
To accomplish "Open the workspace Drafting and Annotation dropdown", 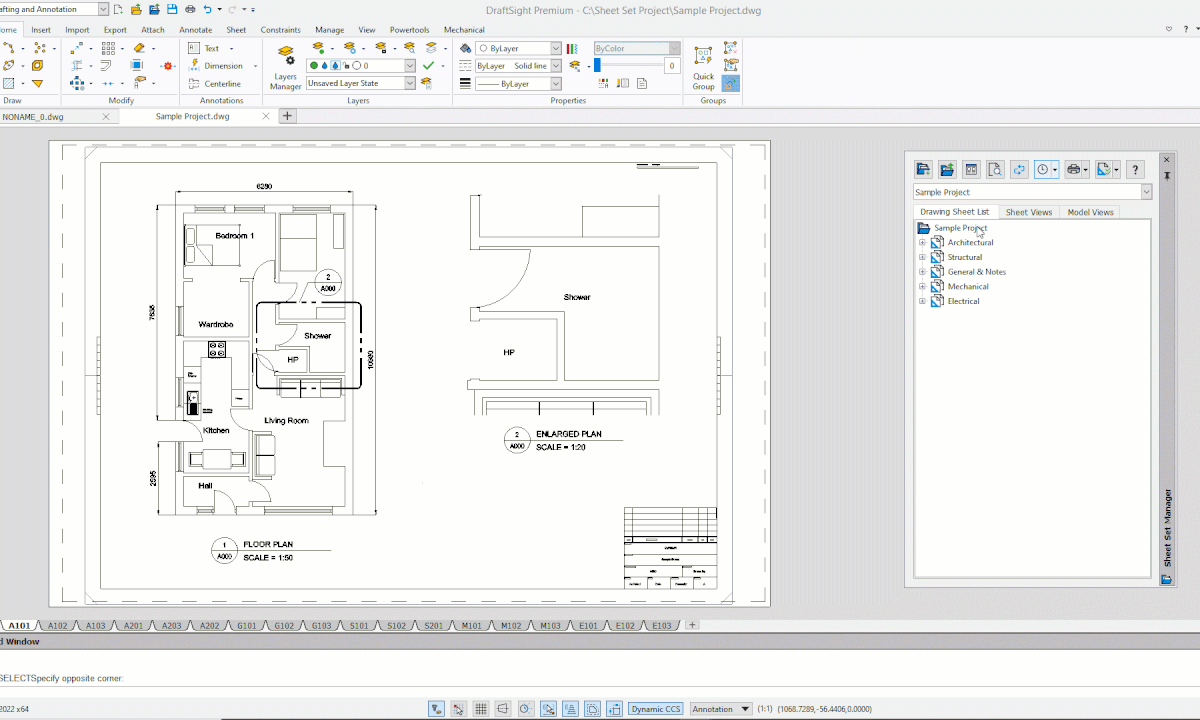I will (104, 9).
